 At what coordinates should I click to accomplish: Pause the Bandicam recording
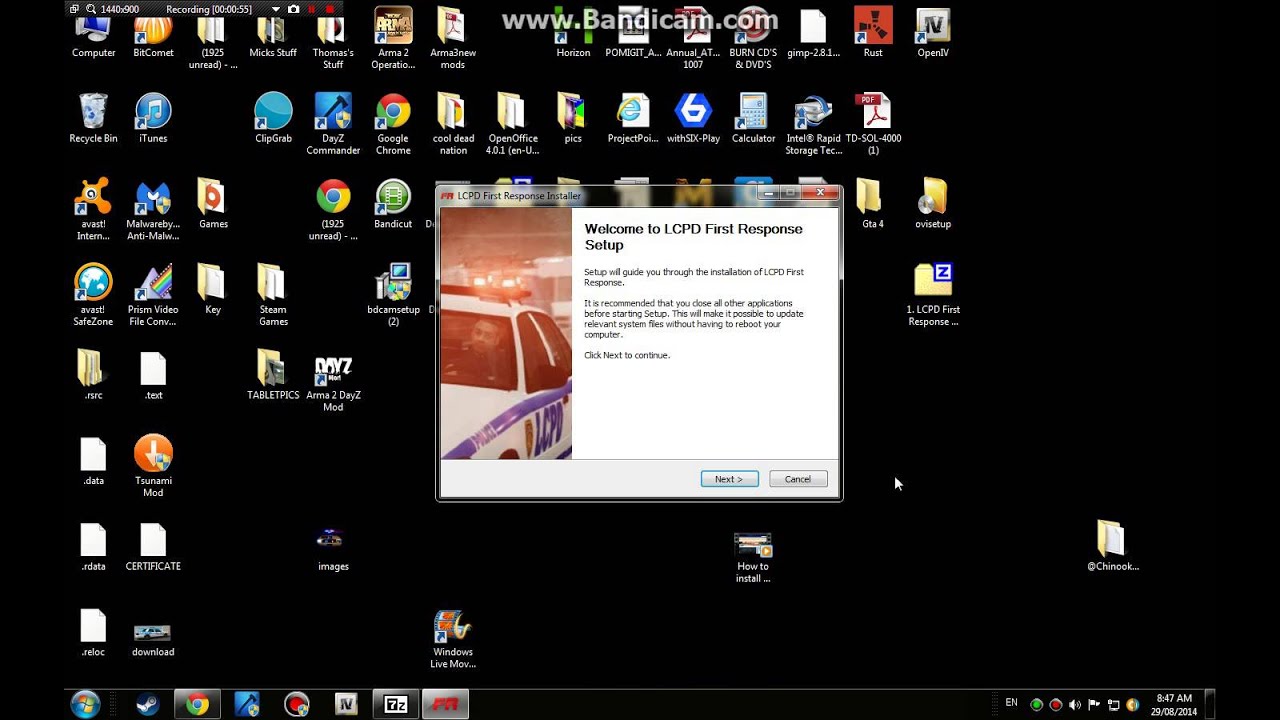(311, 9)
